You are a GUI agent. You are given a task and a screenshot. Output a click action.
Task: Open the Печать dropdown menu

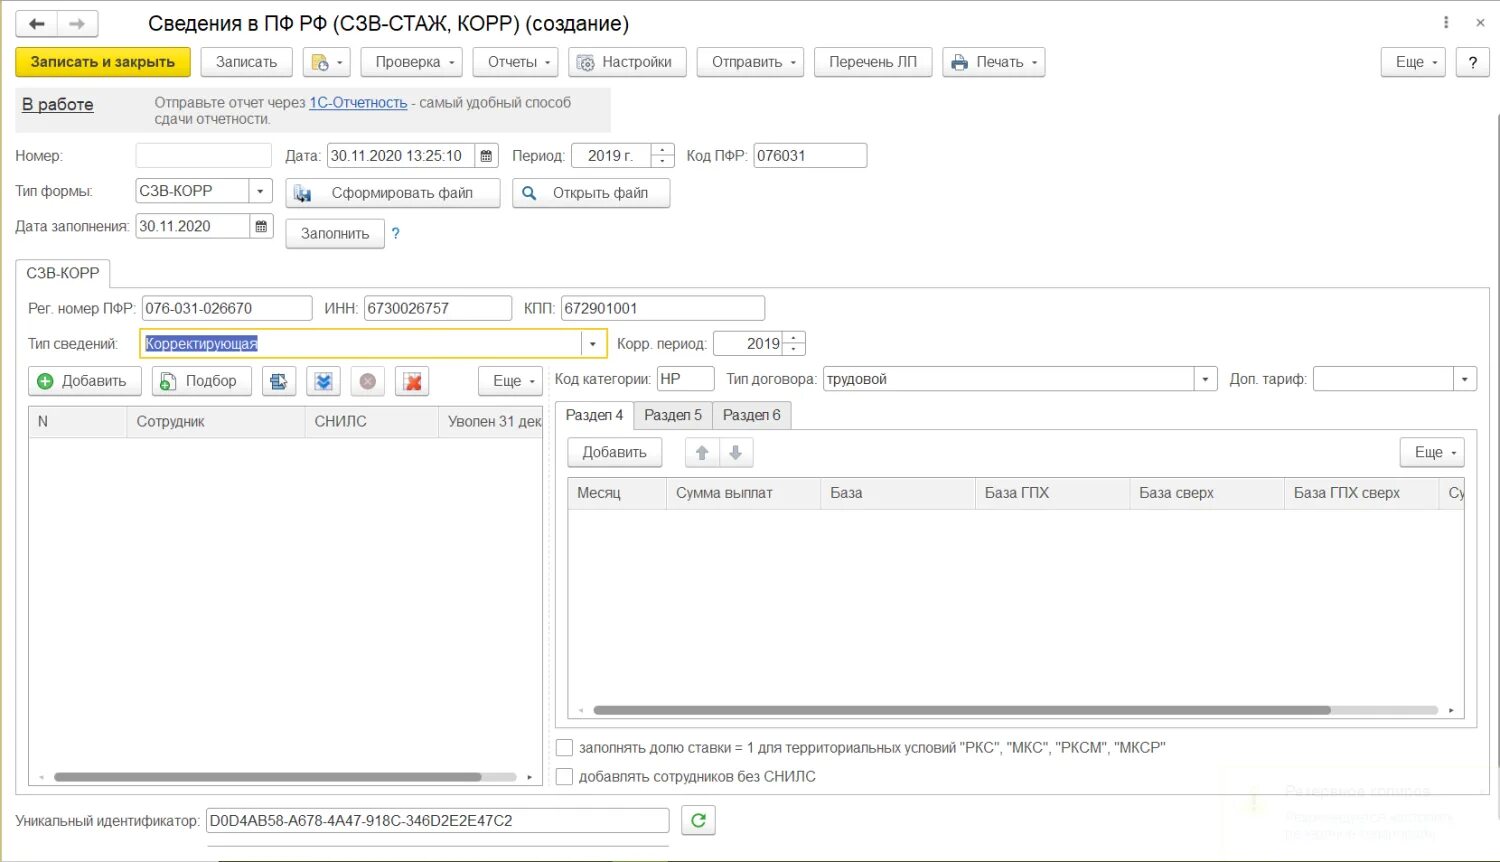[x=994, y=62]
